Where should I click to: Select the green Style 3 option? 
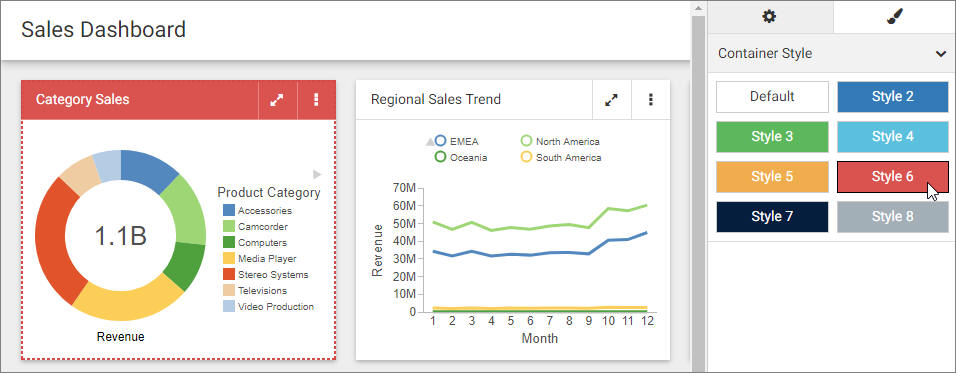772,137
